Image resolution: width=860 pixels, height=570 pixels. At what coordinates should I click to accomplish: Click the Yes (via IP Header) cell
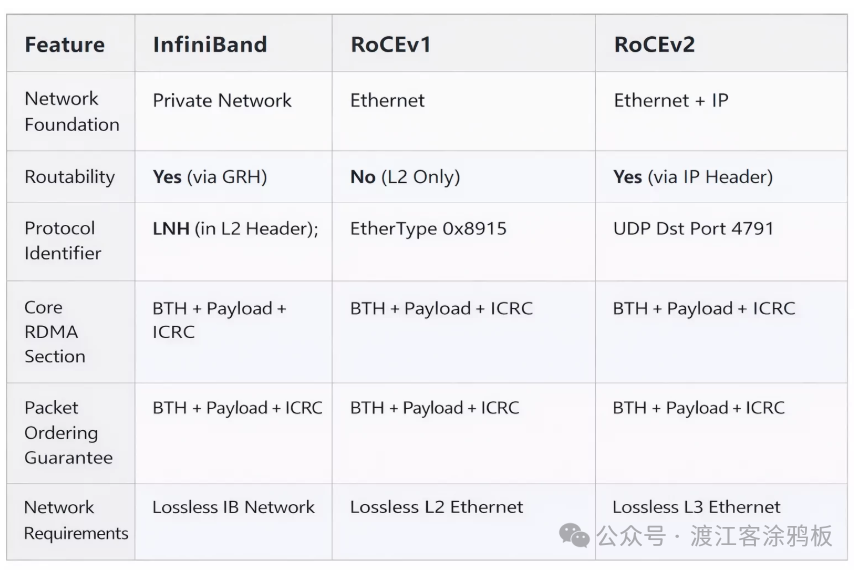click(x=692, y=177)
